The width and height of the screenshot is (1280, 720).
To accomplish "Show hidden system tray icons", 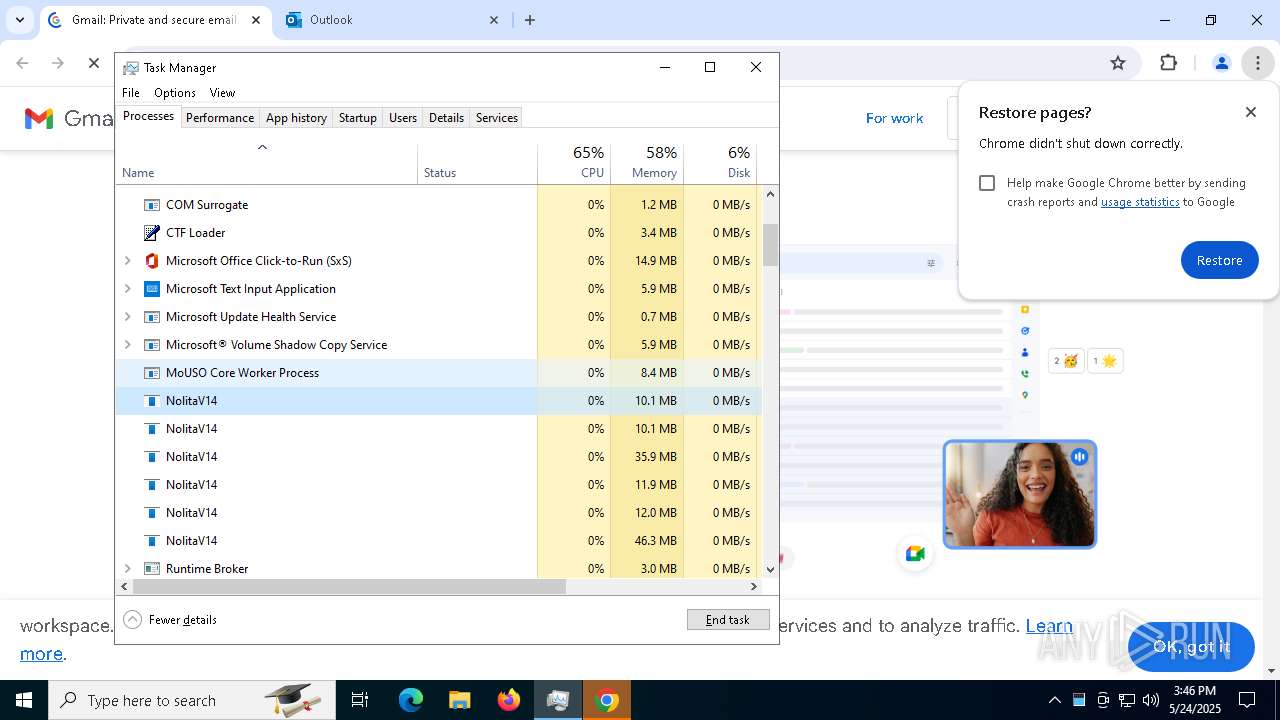I will 1055,700.
